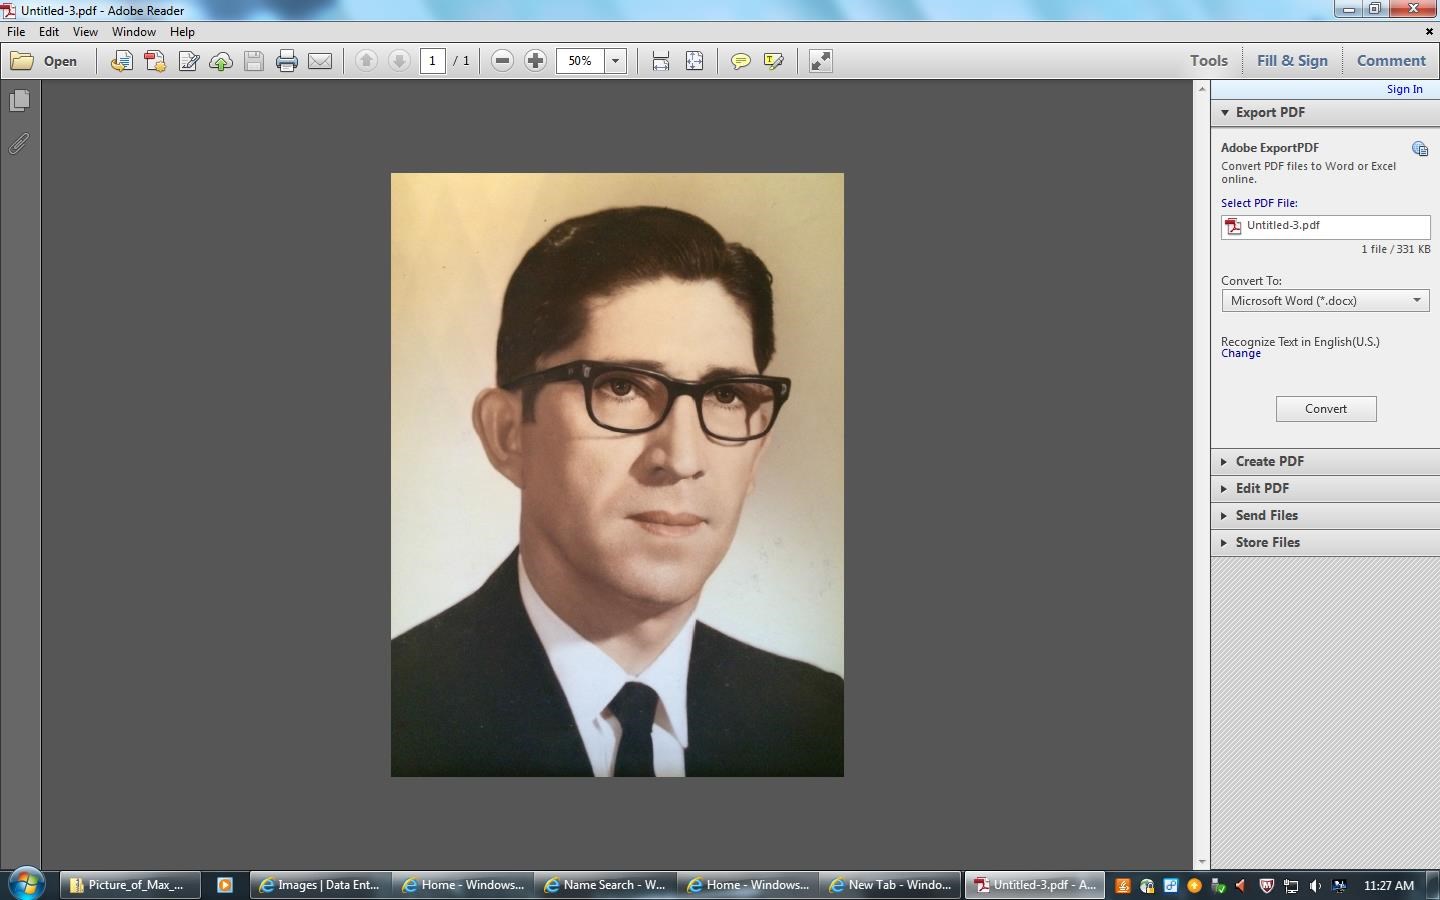Click the Save file icon

pyautogui.click(x=253, y=61)
